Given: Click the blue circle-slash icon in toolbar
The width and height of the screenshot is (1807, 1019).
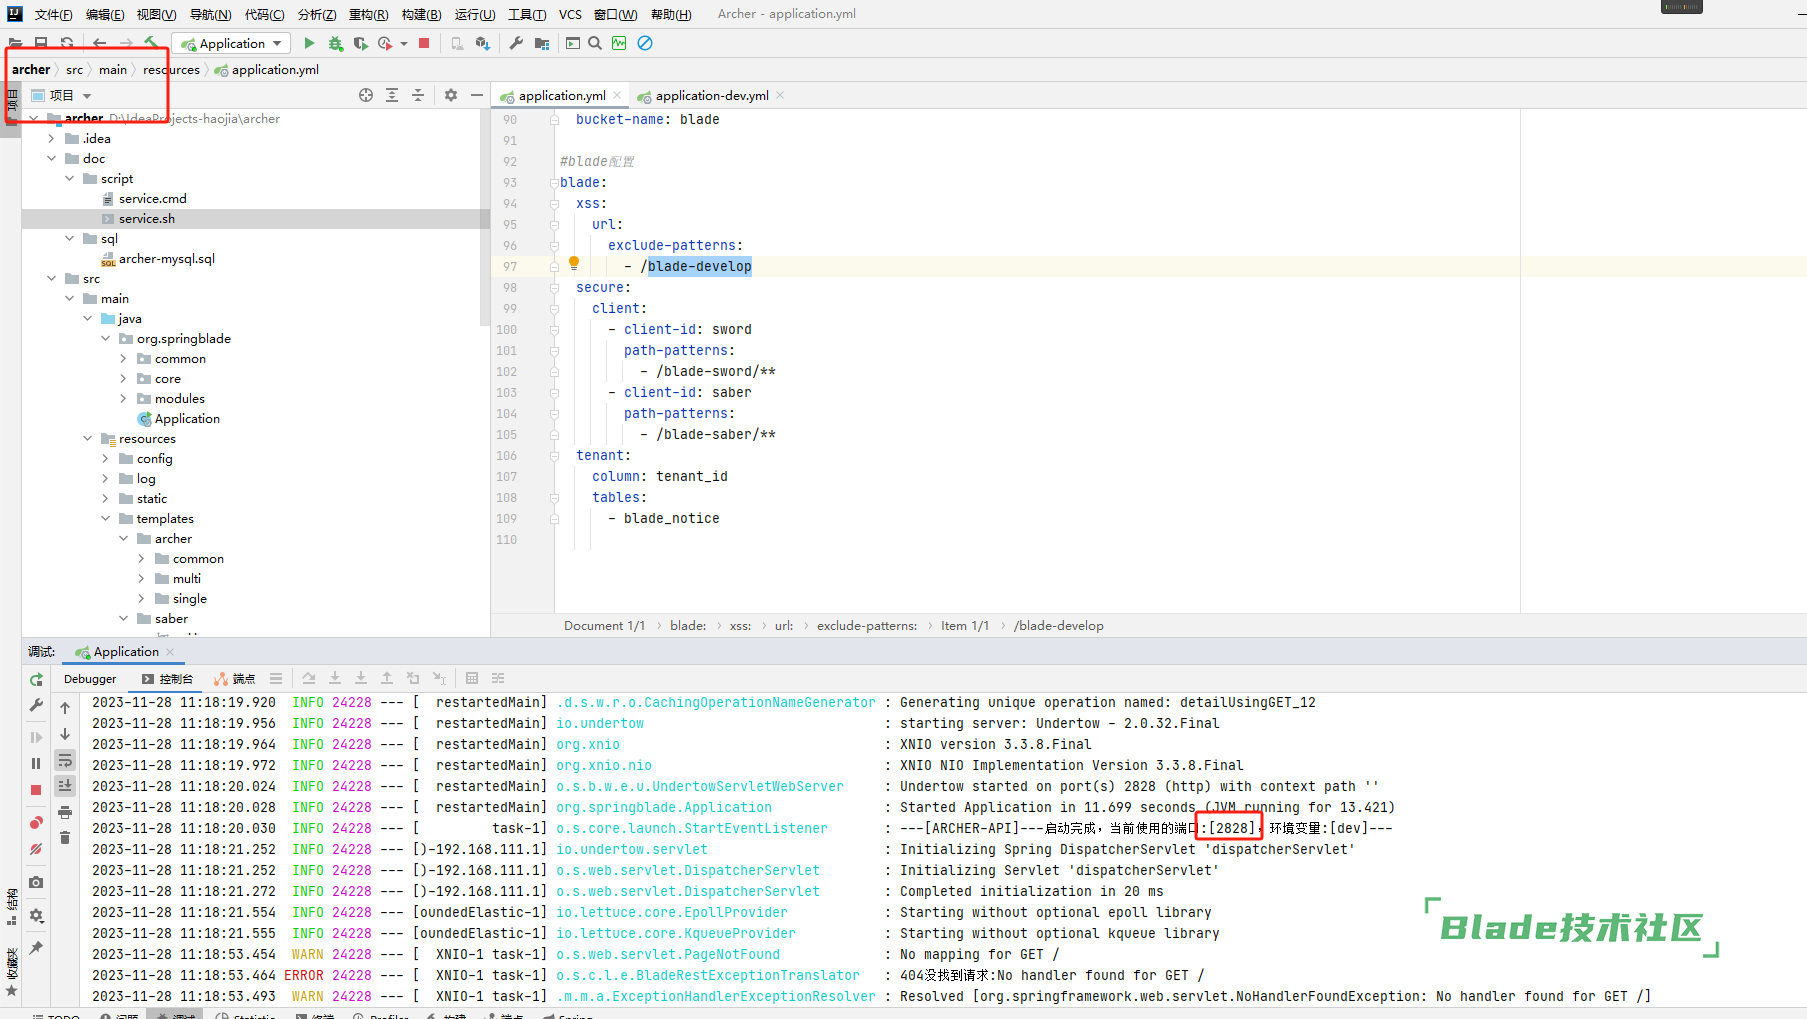Looking at the screenshot, I should 645,43.
